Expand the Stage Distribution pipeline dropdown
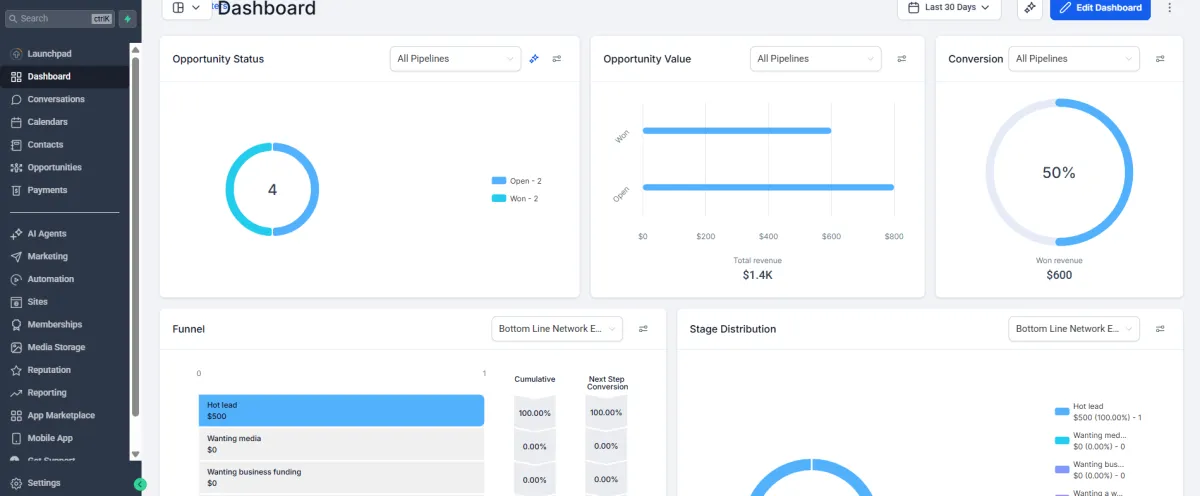 1074,329
